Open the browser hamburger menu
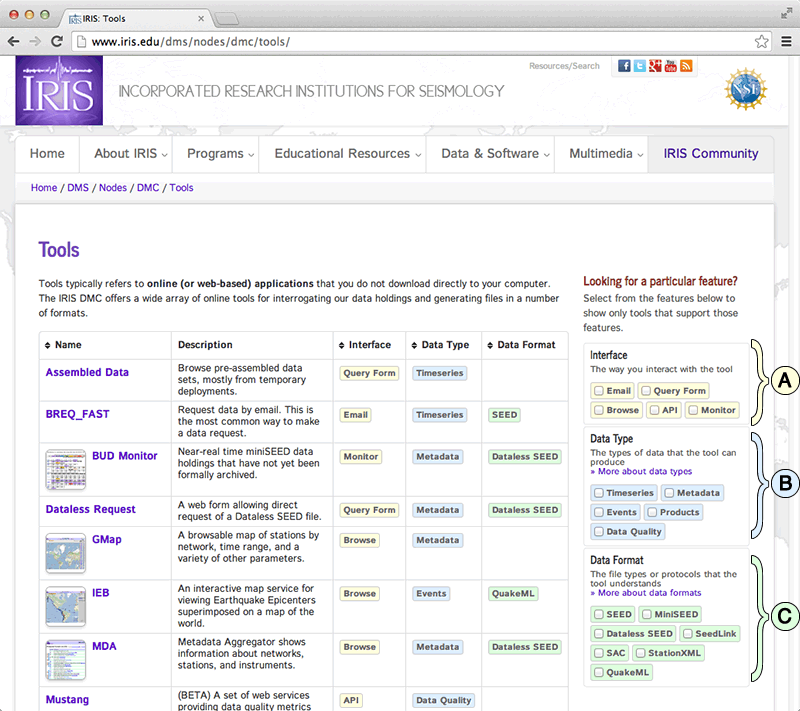Viewport: 800px width, 711px height. tap(787, 41)
